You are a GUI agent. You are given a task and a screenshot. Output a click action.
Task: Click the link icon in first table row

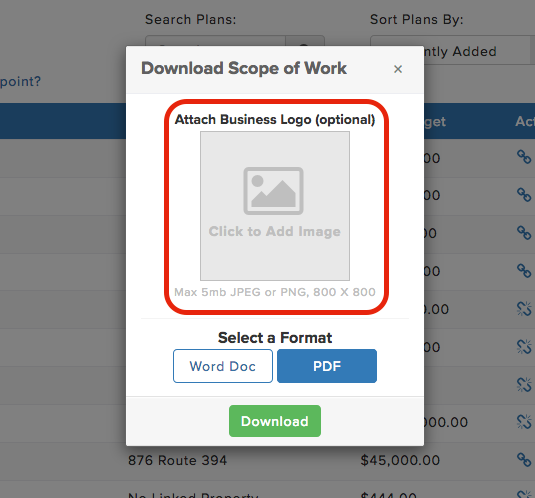[524, 157]
